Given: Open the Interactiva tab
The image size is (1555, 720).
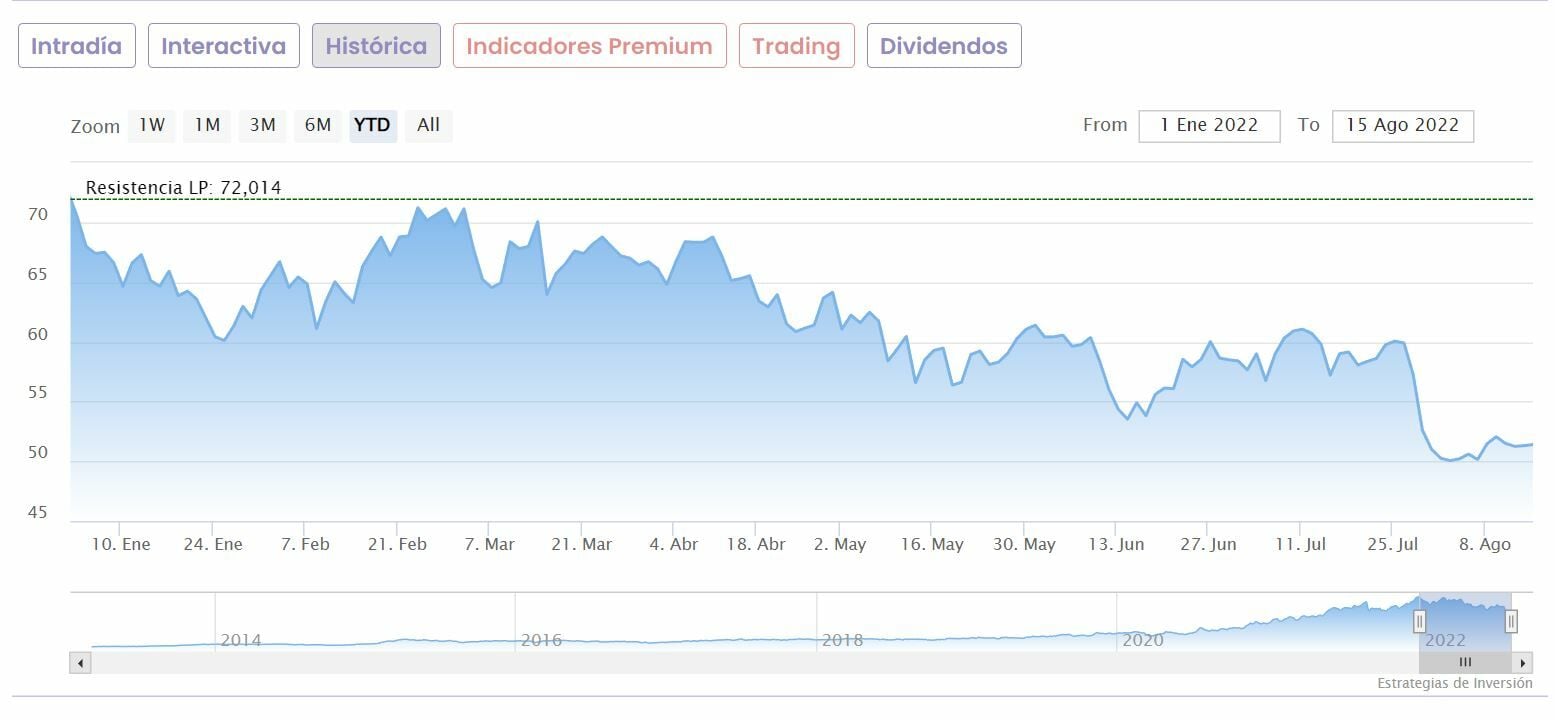Looking at the screenshot, I should pos(224,46).
